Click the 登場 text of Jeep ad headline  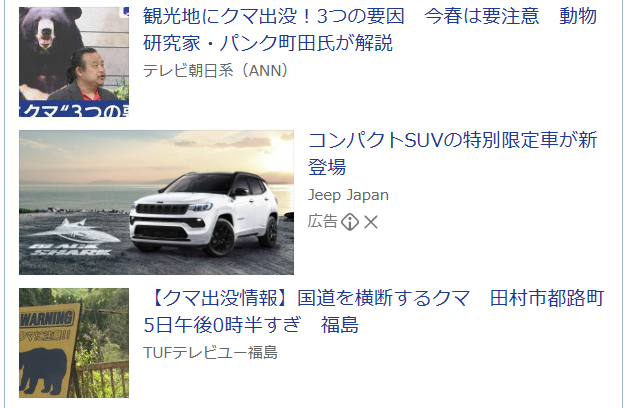pos(327,167)
